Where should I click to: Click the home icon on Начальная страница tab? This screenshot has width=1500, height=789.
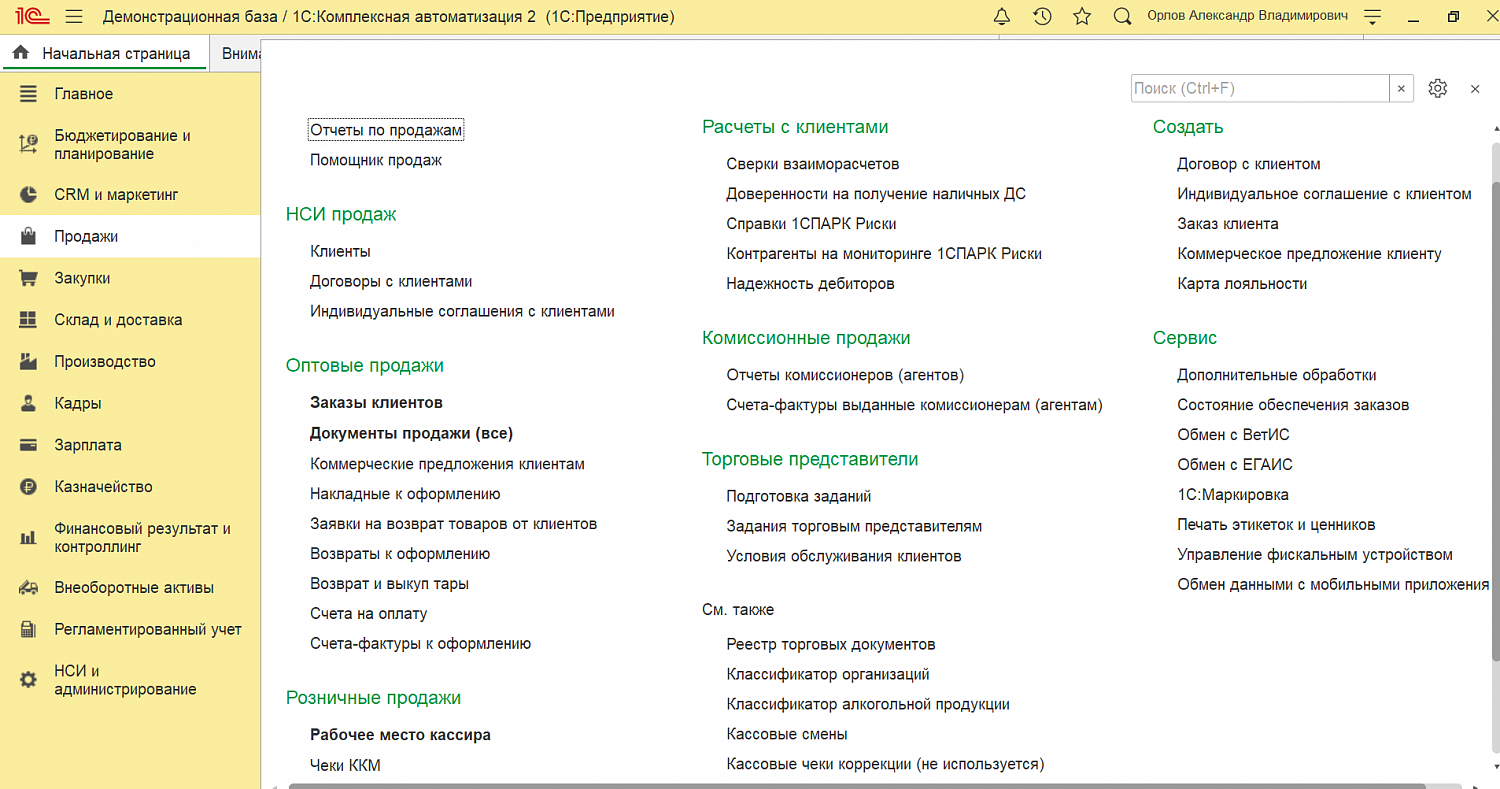point(21,53)
